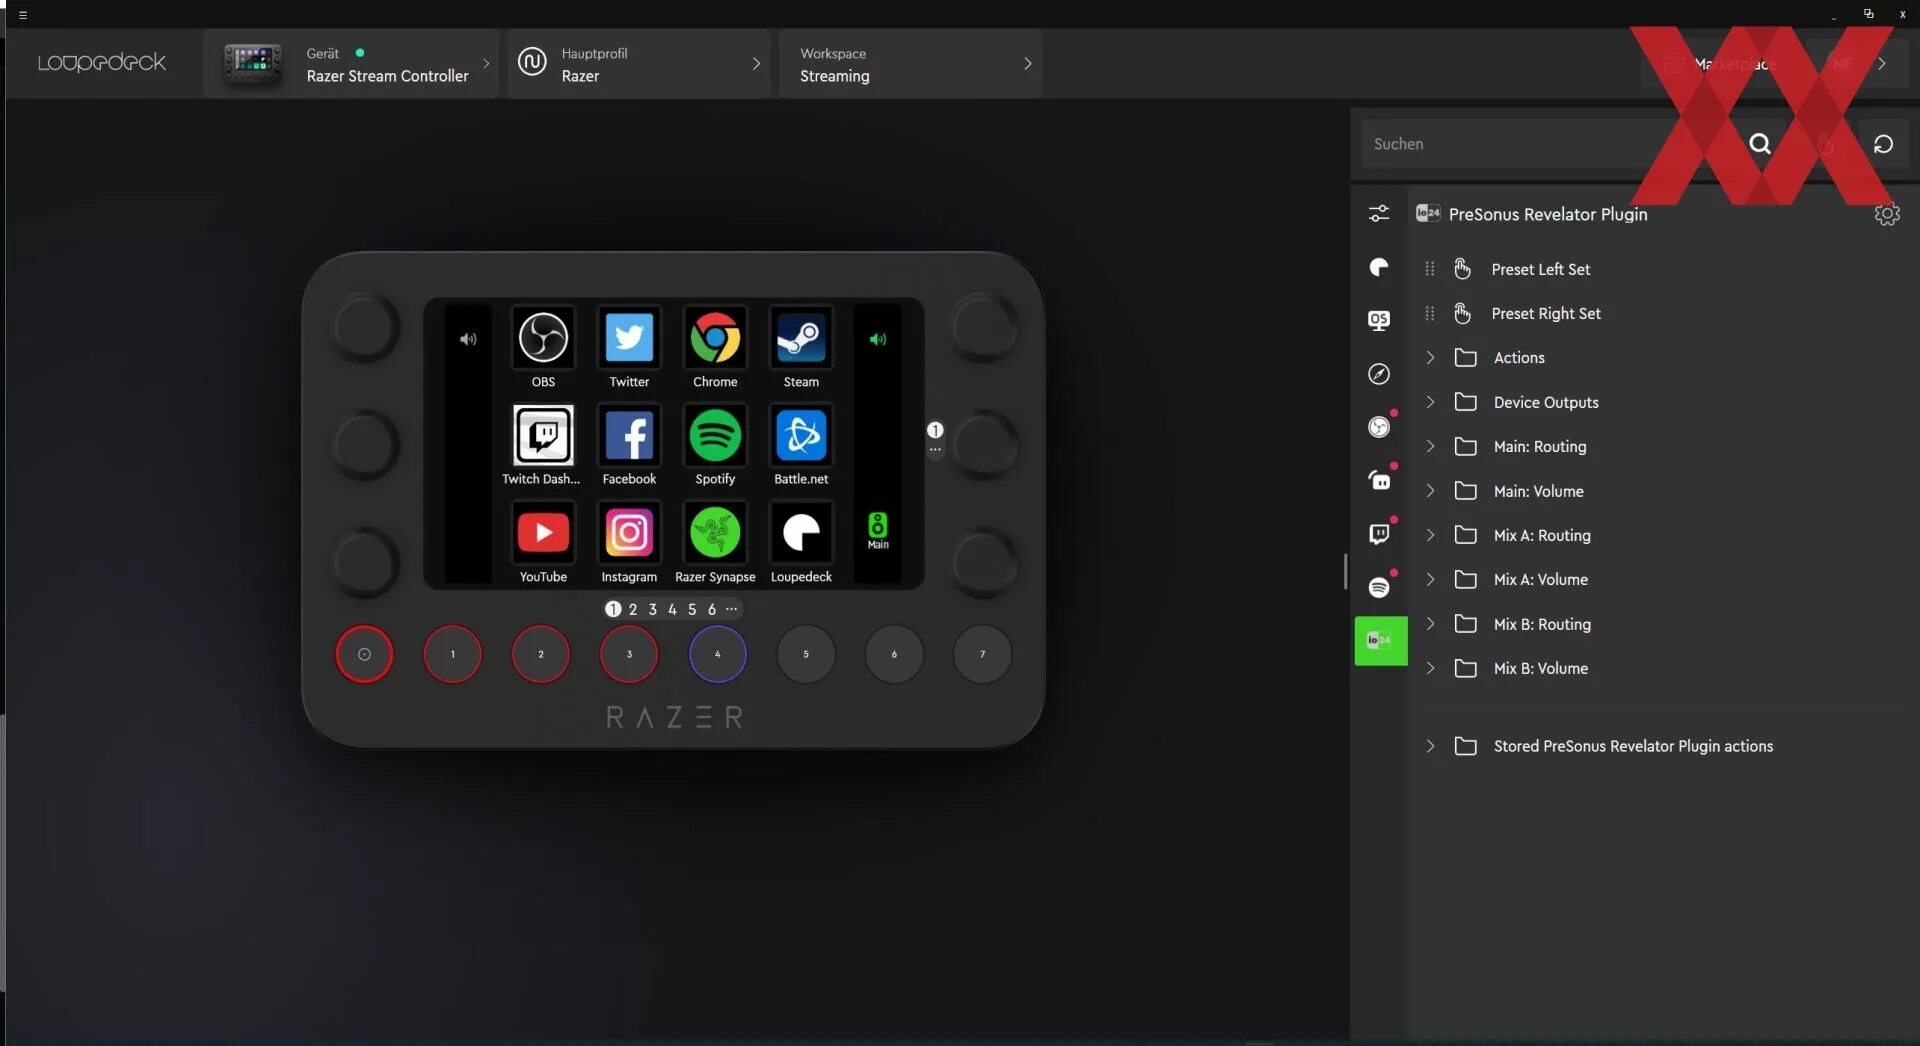
Task: Click the green right-side speaker icon
Action: pos(877,339)
